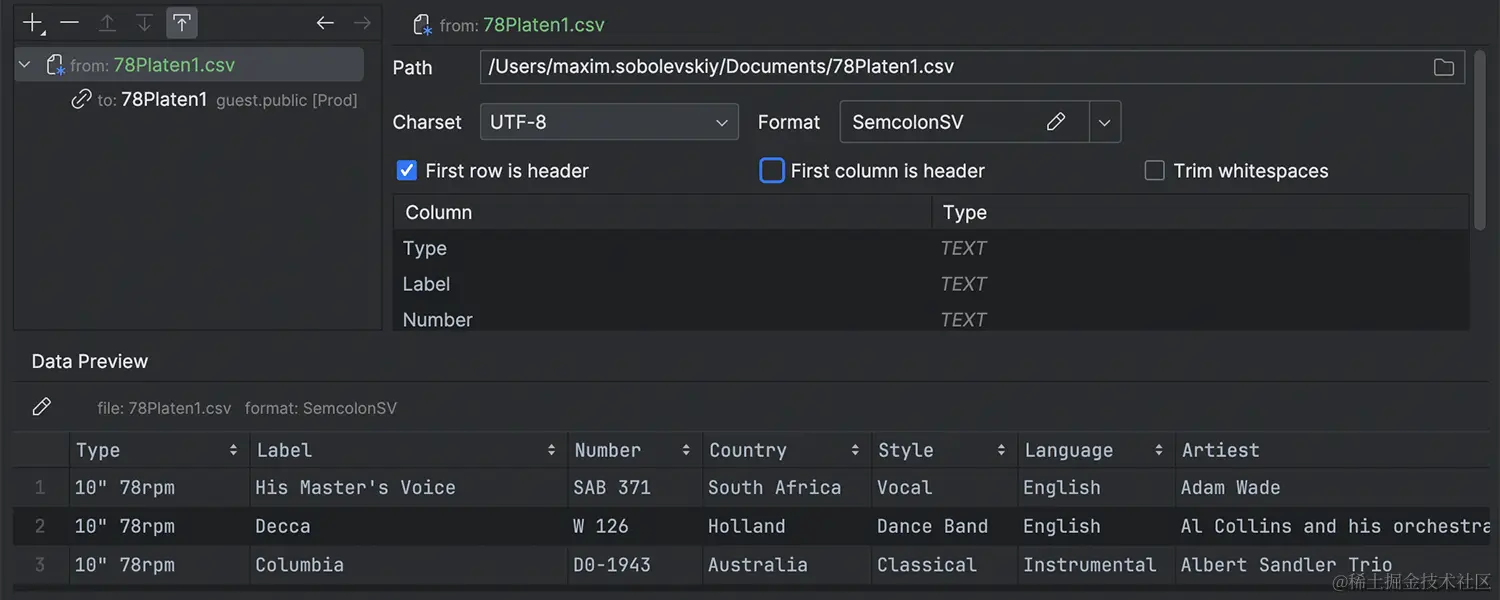The width and height of the screenshot is (1500, 600).
Task: Click the add source plus icon
Action: coord(33,23)
